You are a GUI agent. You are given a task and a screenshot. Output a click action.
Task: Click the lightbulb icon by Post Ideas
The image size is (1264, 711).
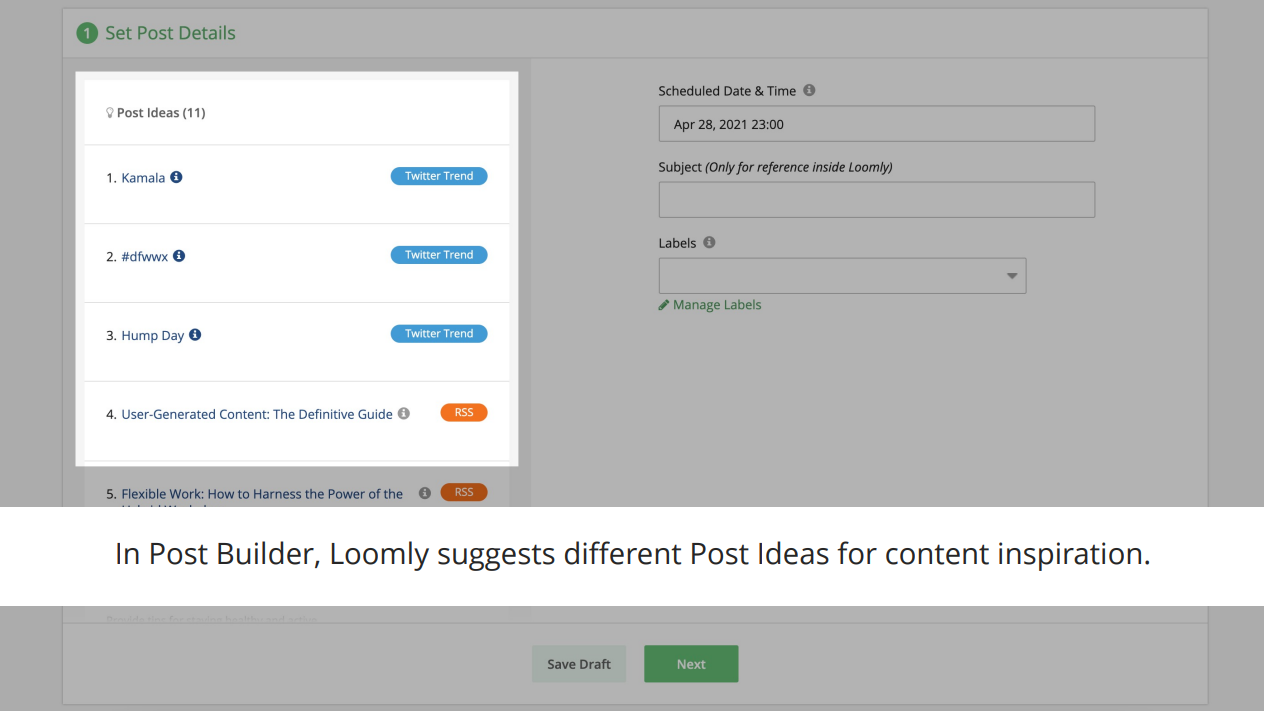point(110,113)
